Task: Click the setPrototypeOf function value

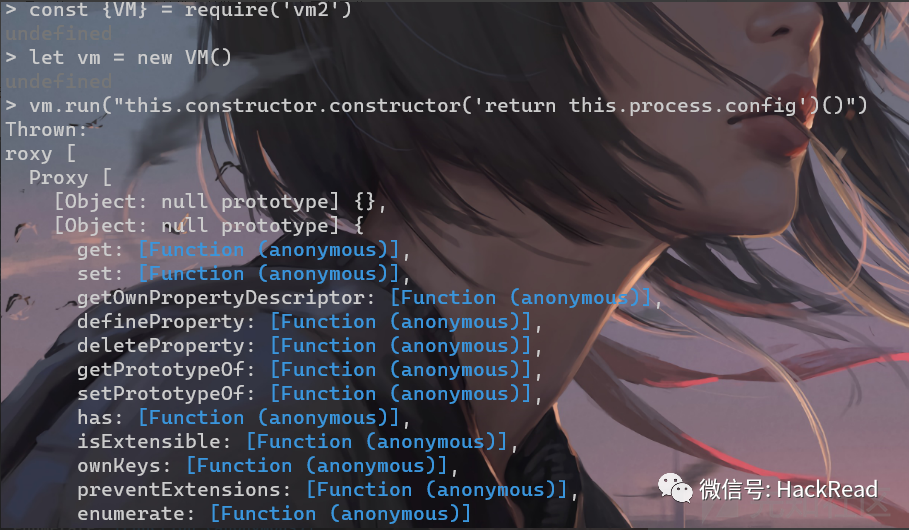Action: [x=401, y=394]
